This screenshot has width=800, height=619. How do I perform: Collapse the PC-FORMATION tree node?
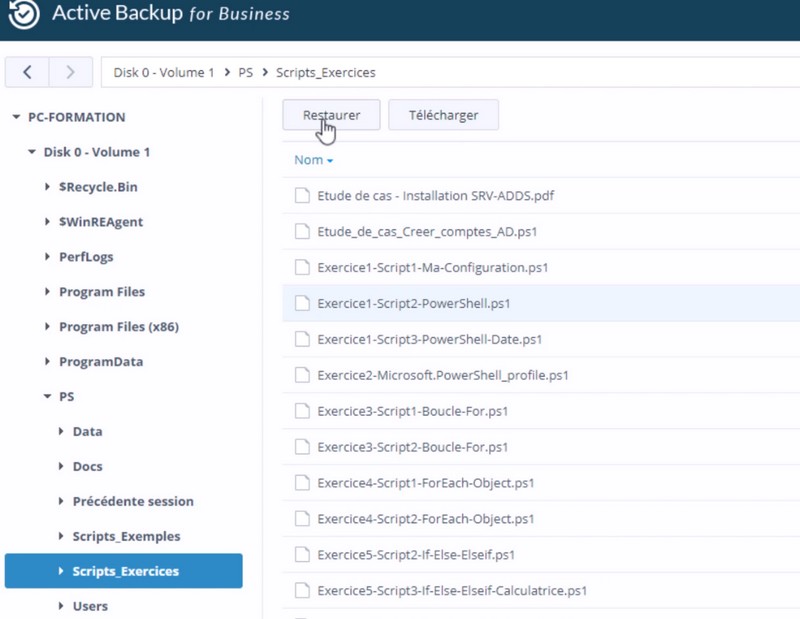(x=16, y=117)
